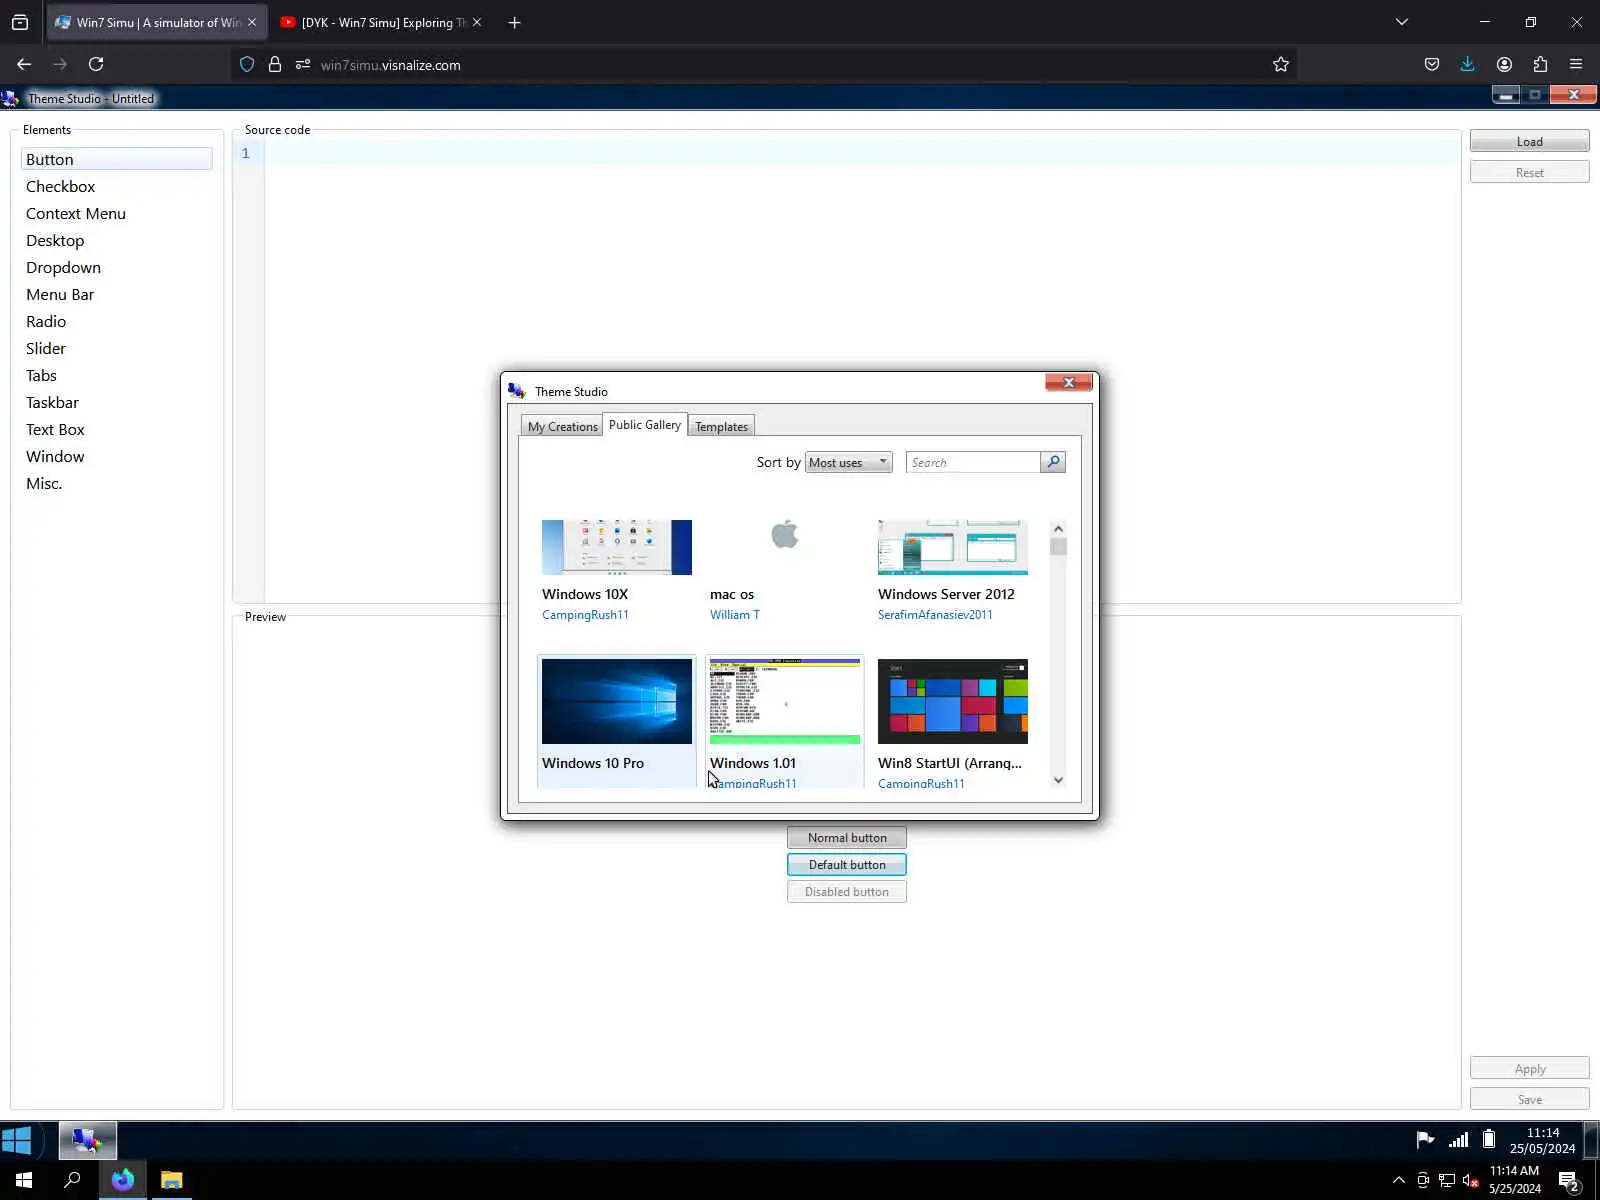Click the battery icon in simulated tray

[1488, 1140]
